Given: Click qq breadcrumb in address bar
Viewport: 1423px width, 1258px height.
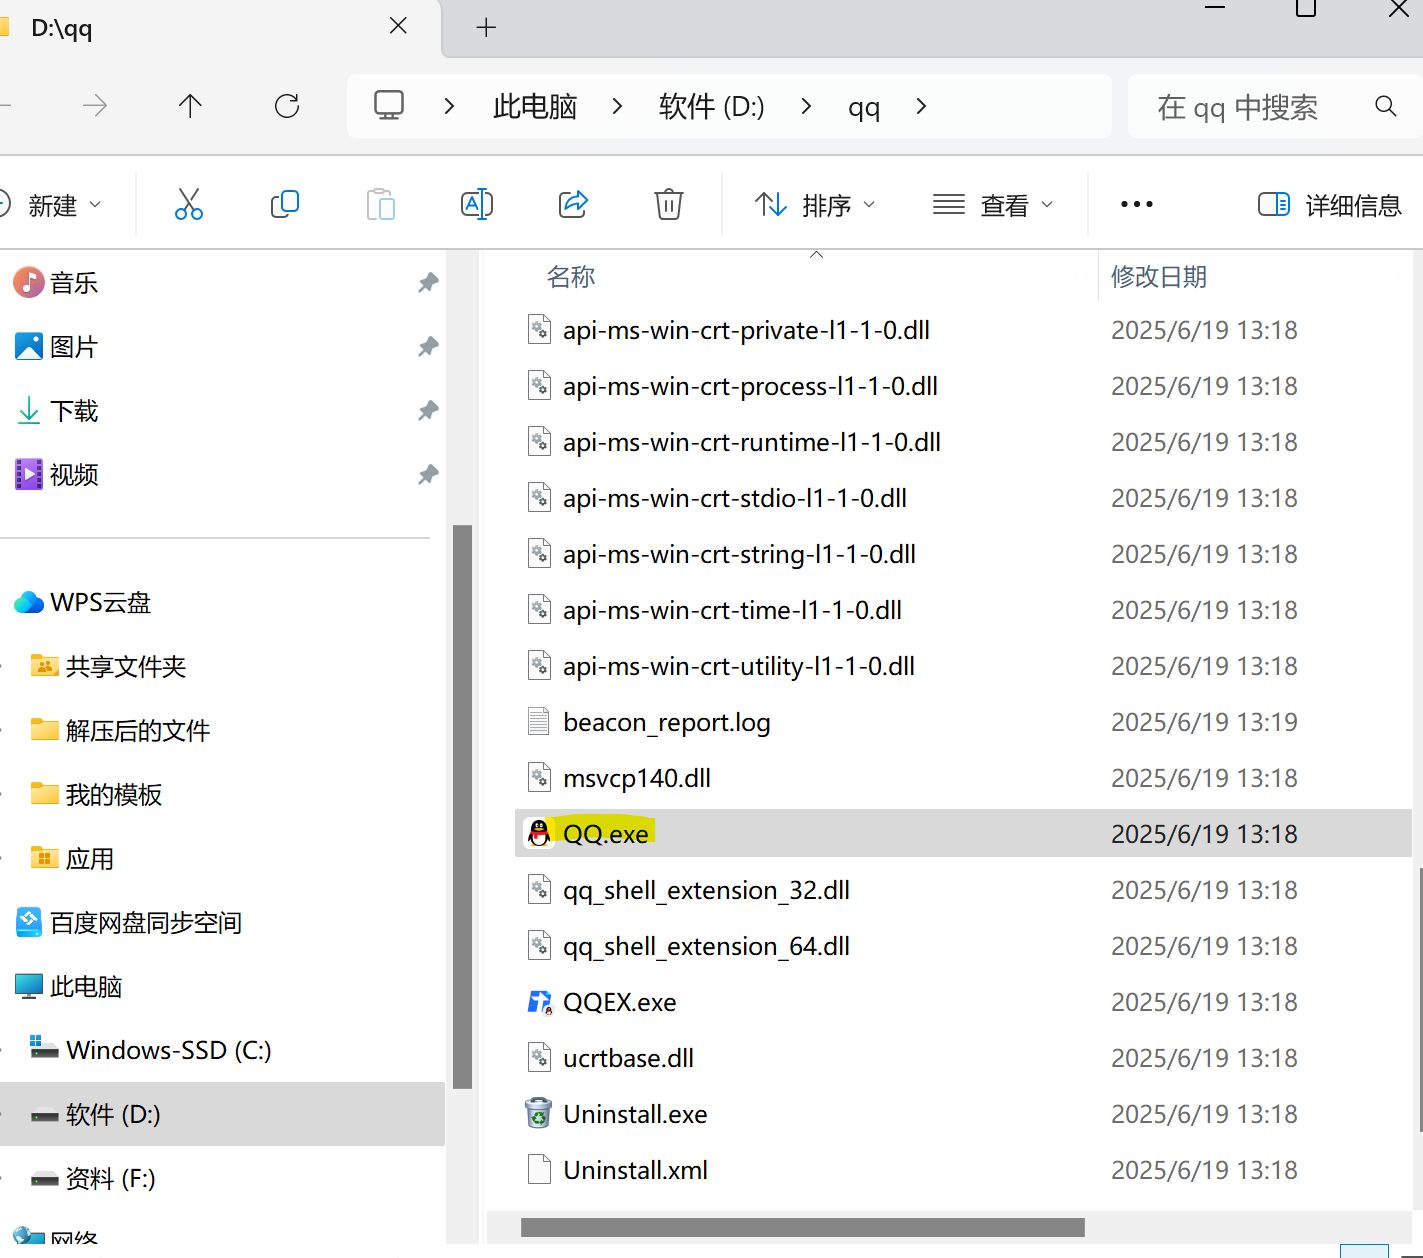Looking at the screenshot, I should (x=864, y=107).
